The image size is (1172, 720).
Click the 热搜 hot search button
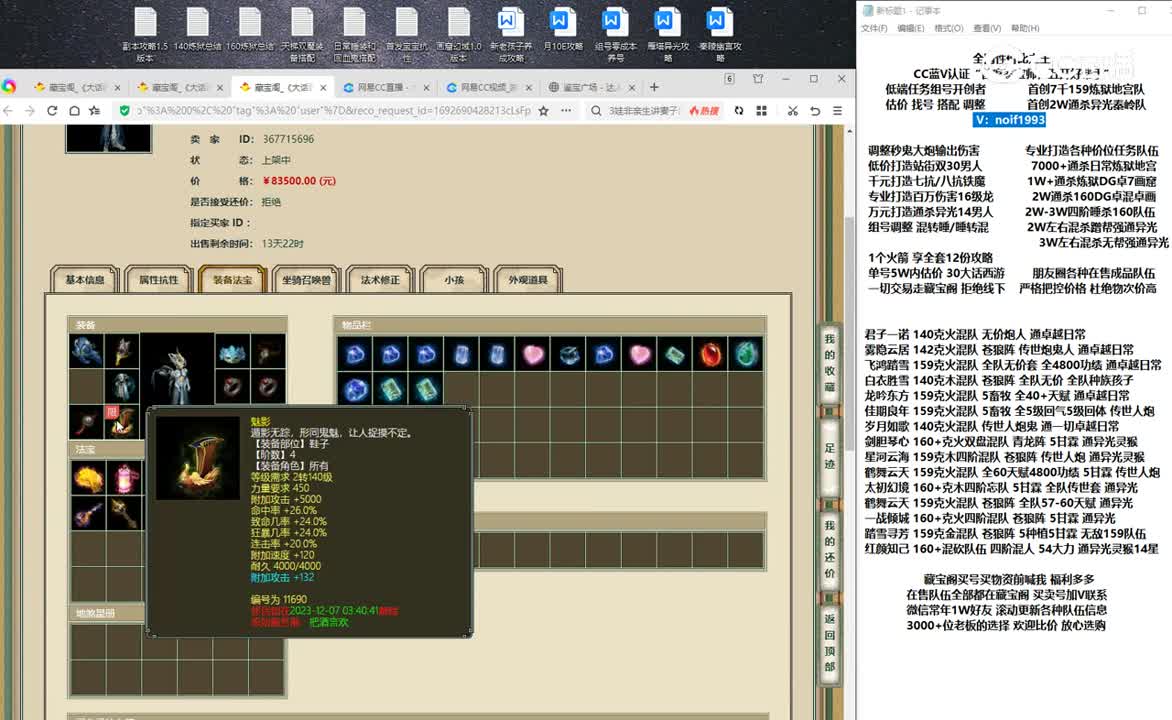pyautogui.click(x=704, y=111)
